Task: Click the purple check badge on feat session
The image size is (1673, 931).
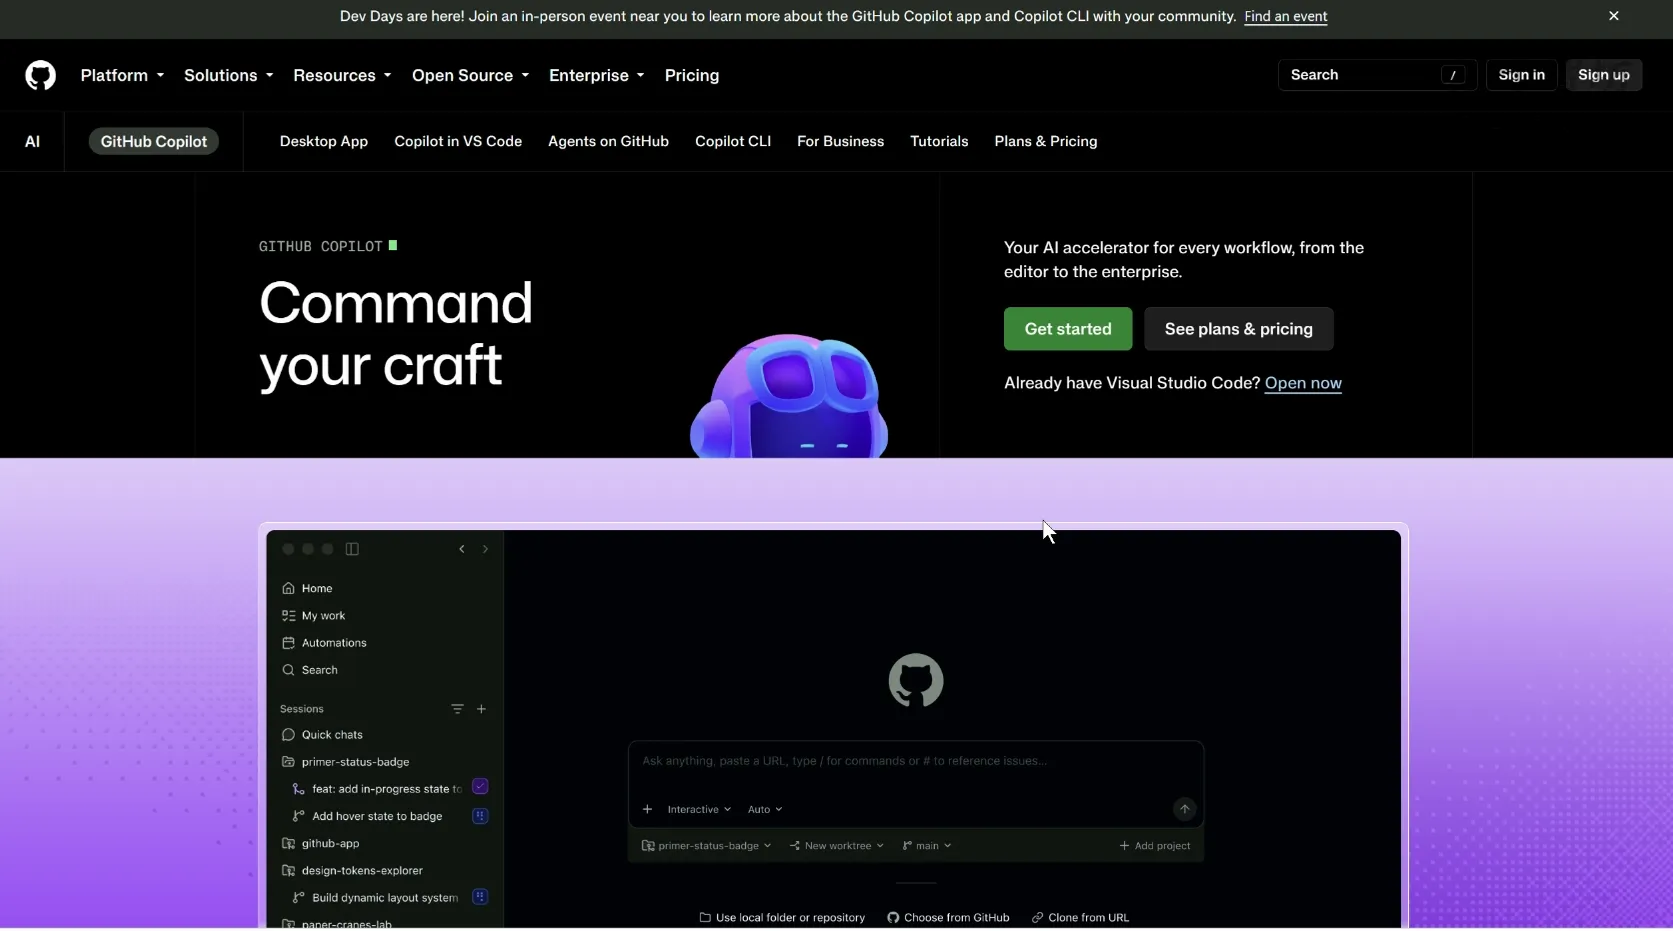Action: (x=480, y=787)
